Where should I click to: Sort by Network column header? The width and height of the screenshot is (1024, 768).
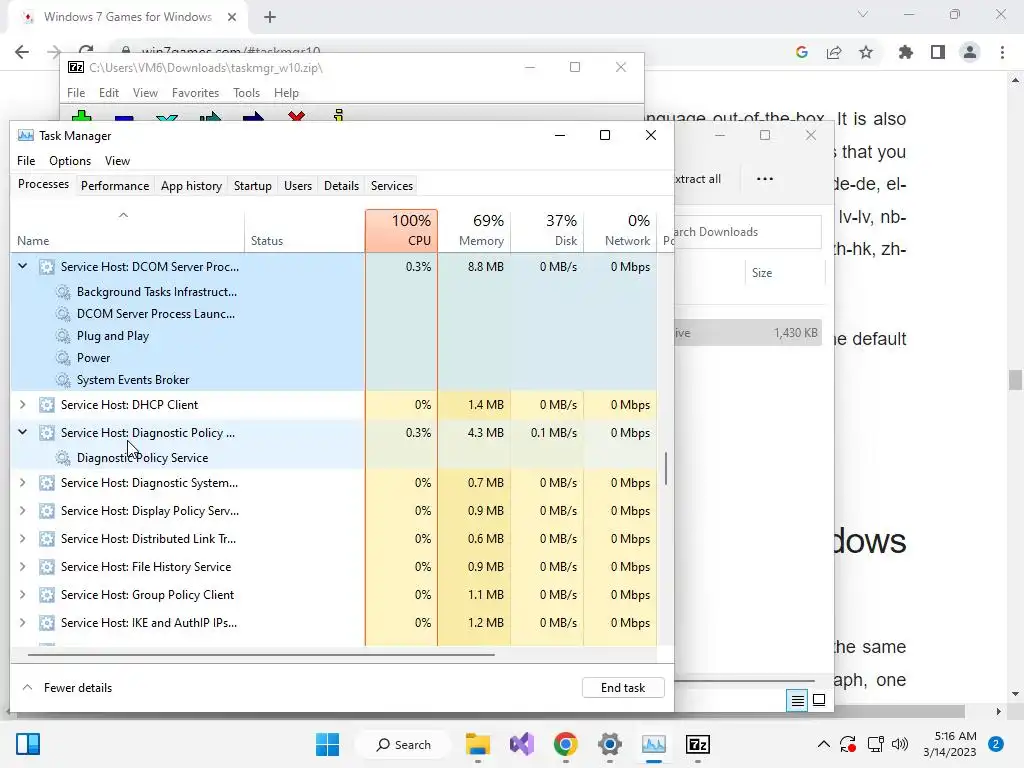(620, 231)
